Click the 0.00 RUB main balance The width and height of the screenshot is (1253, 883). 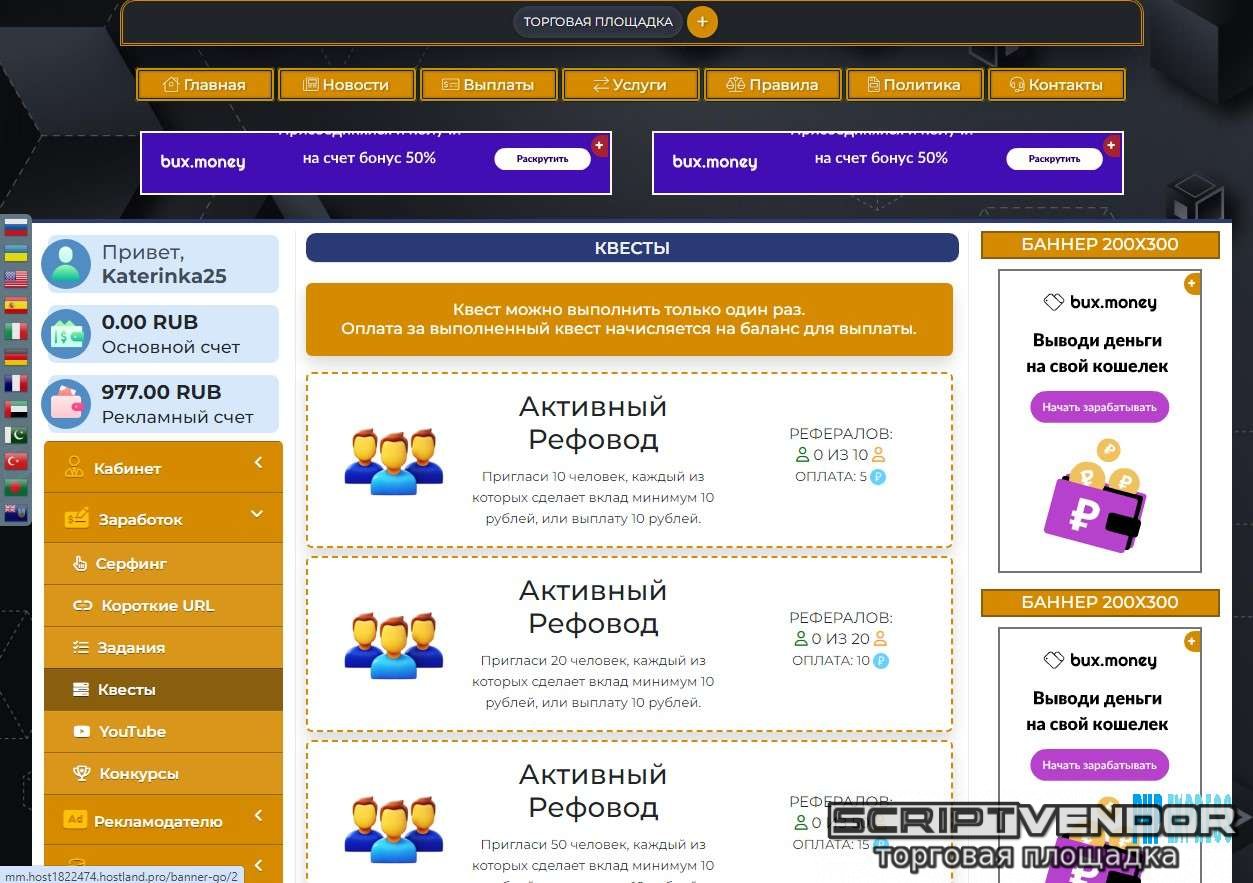tap(150, 322)
